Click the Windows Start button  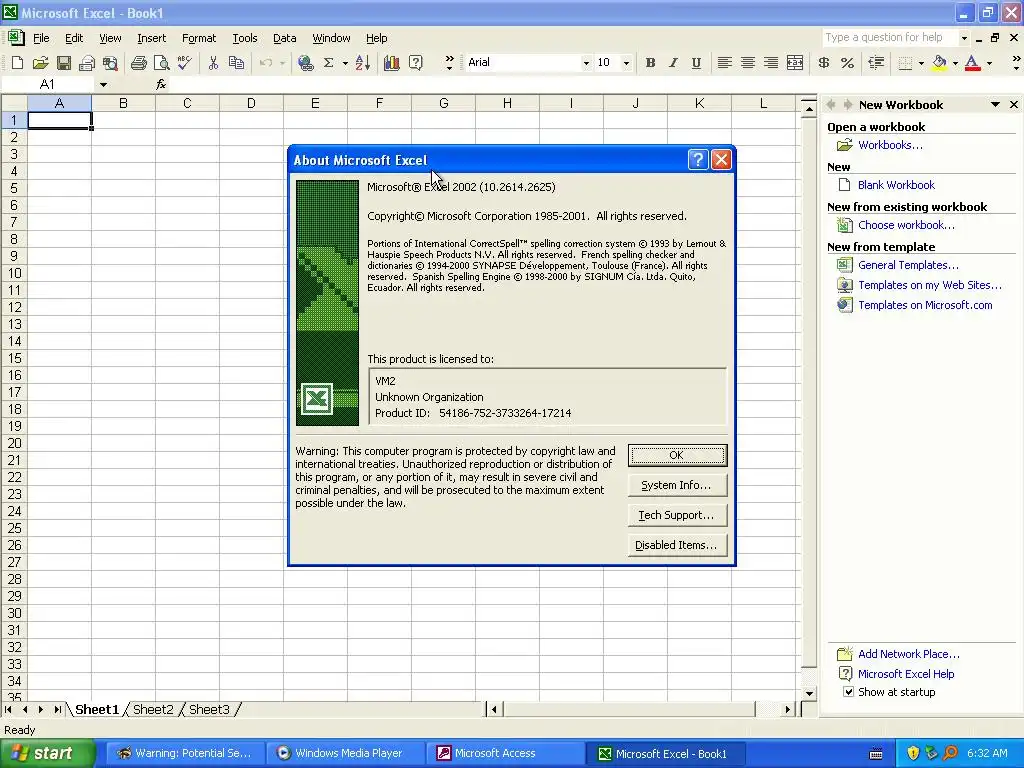coord(46,754)
